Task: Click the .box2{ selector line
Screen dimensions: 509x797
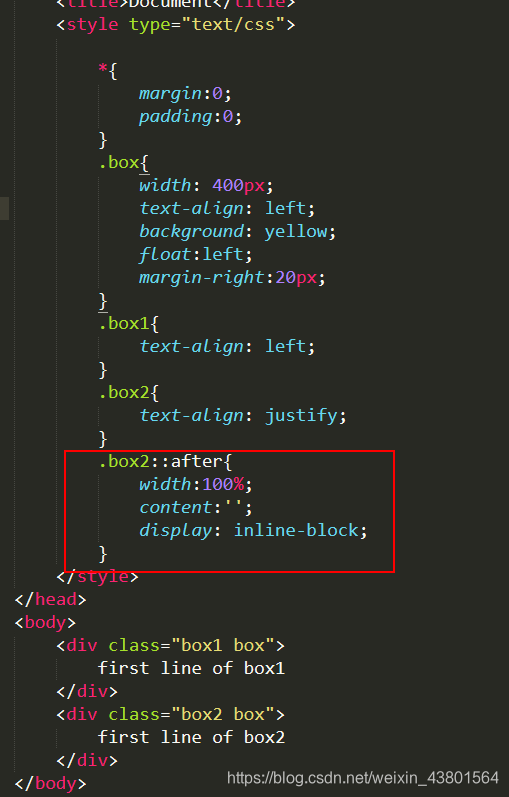Action: click(x=129, y=393)
